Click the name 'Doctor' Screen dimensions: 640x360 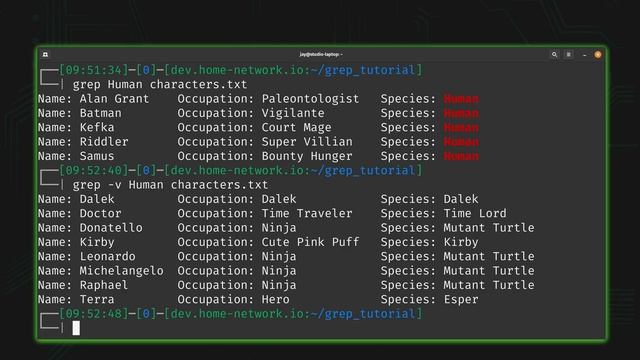pos(100,213)
